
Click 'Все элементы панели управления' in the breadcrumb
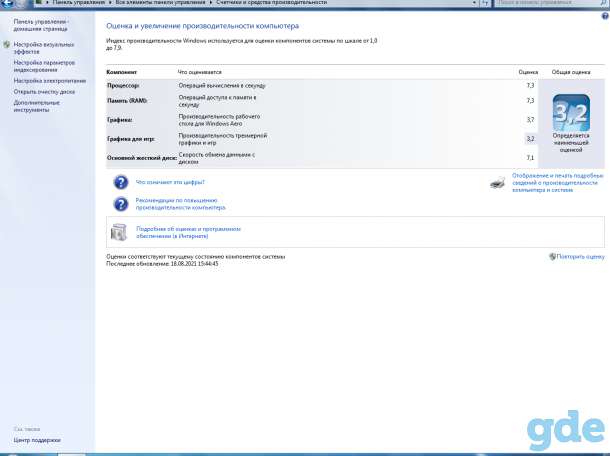pyautogui.click(x=160, y=2)
